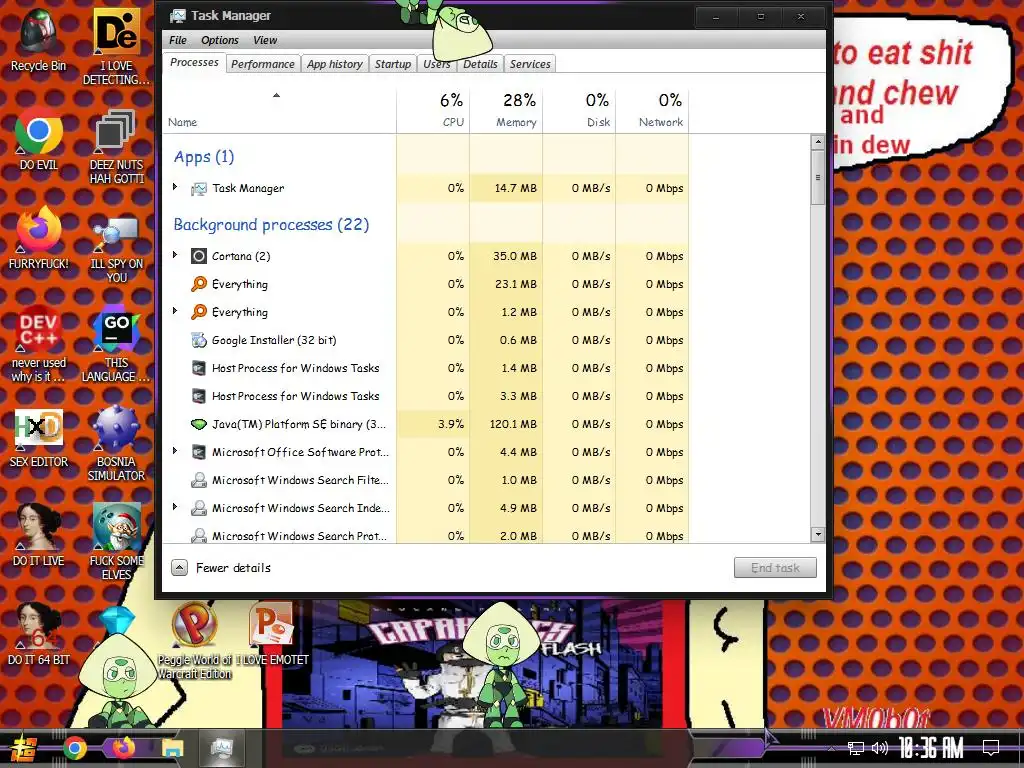This screenshot has height=768, width=1024.
Task: Open the notification center icon
Action: [x=991, y=748]
